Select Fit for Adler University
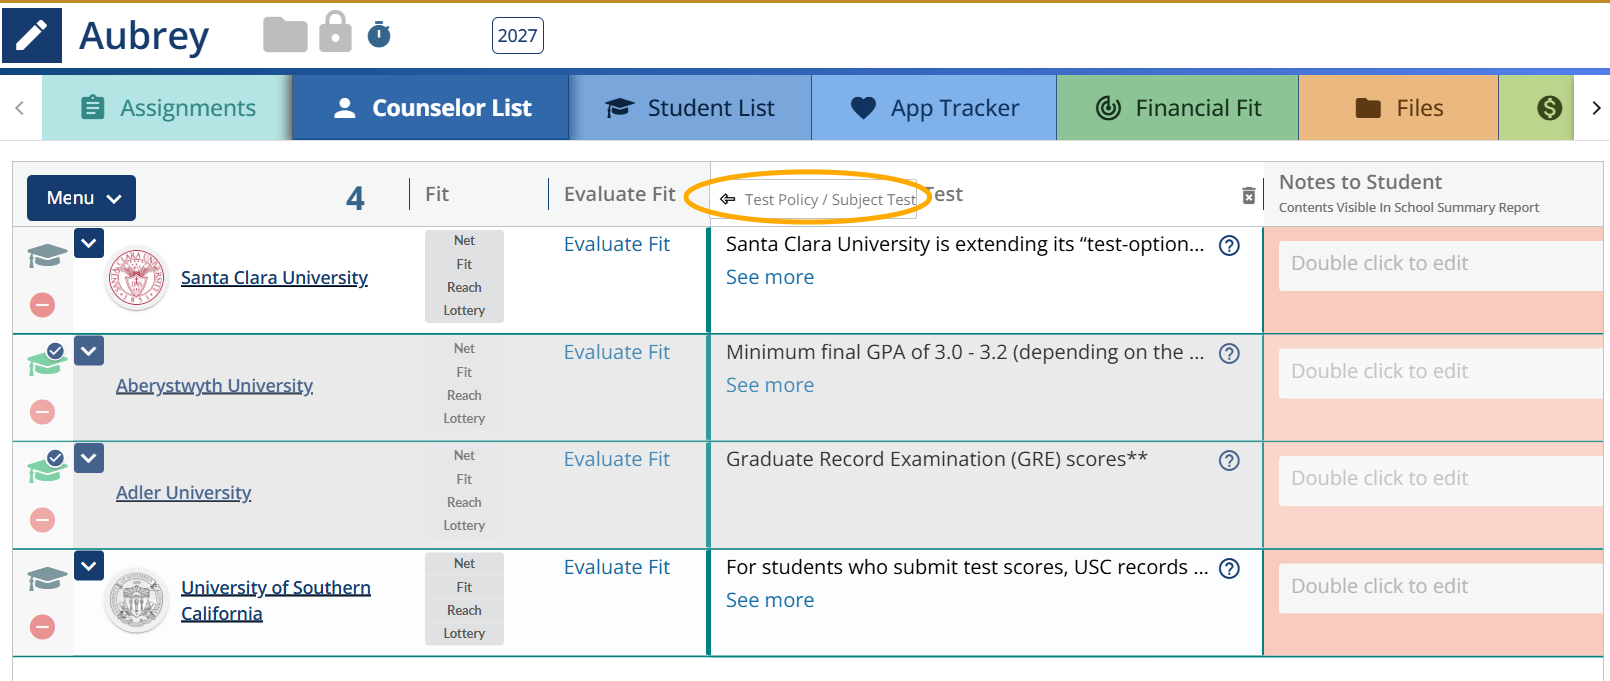The height and width of the screenshot is (681, 1610). pos(464,480)
